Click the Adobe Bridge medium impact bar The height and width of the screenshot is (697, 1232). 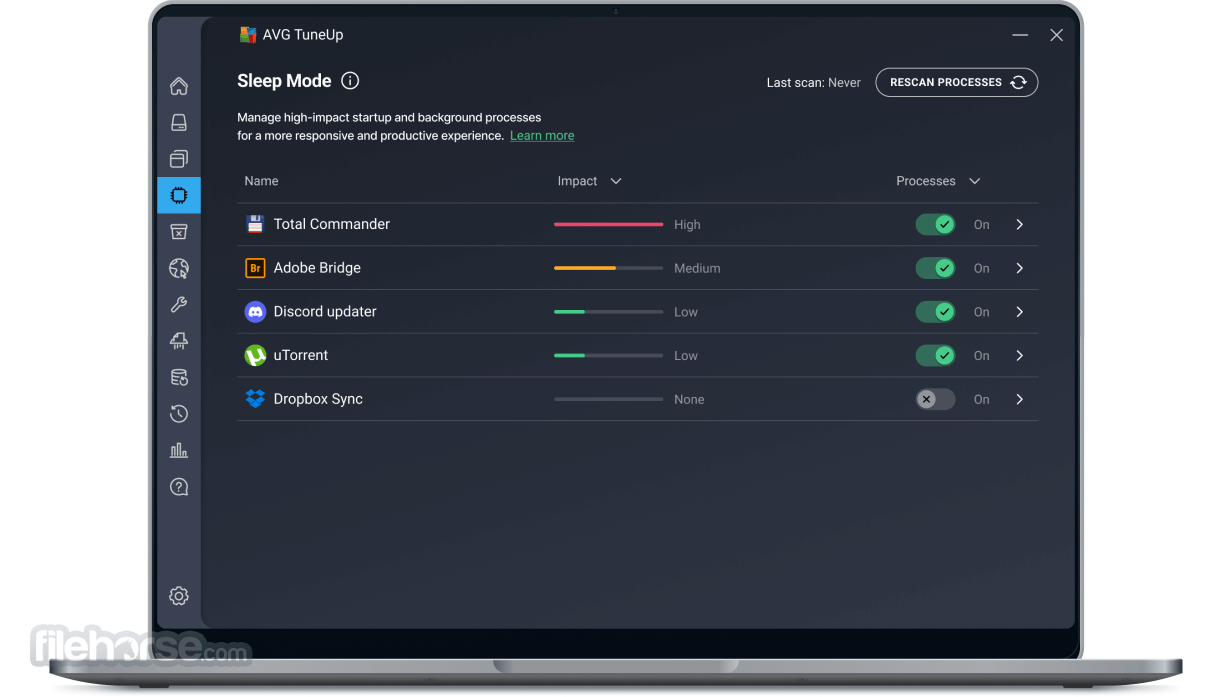tap(608, 268)
